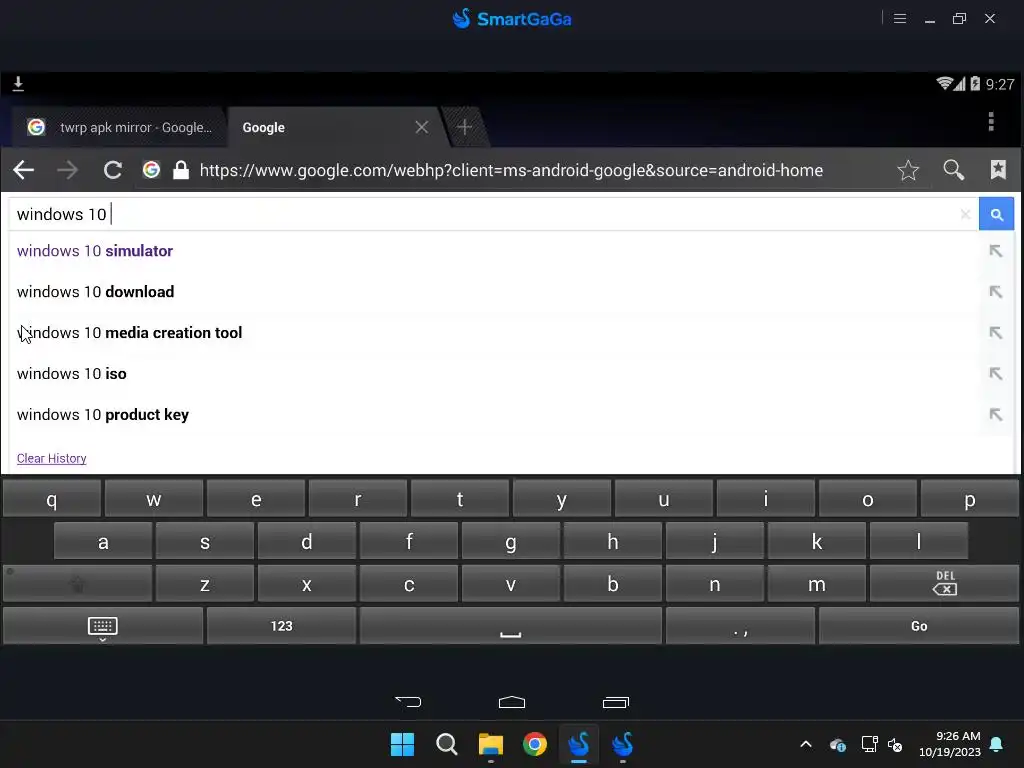
Task: Click the blue Google search button
Action: [996, 214]
